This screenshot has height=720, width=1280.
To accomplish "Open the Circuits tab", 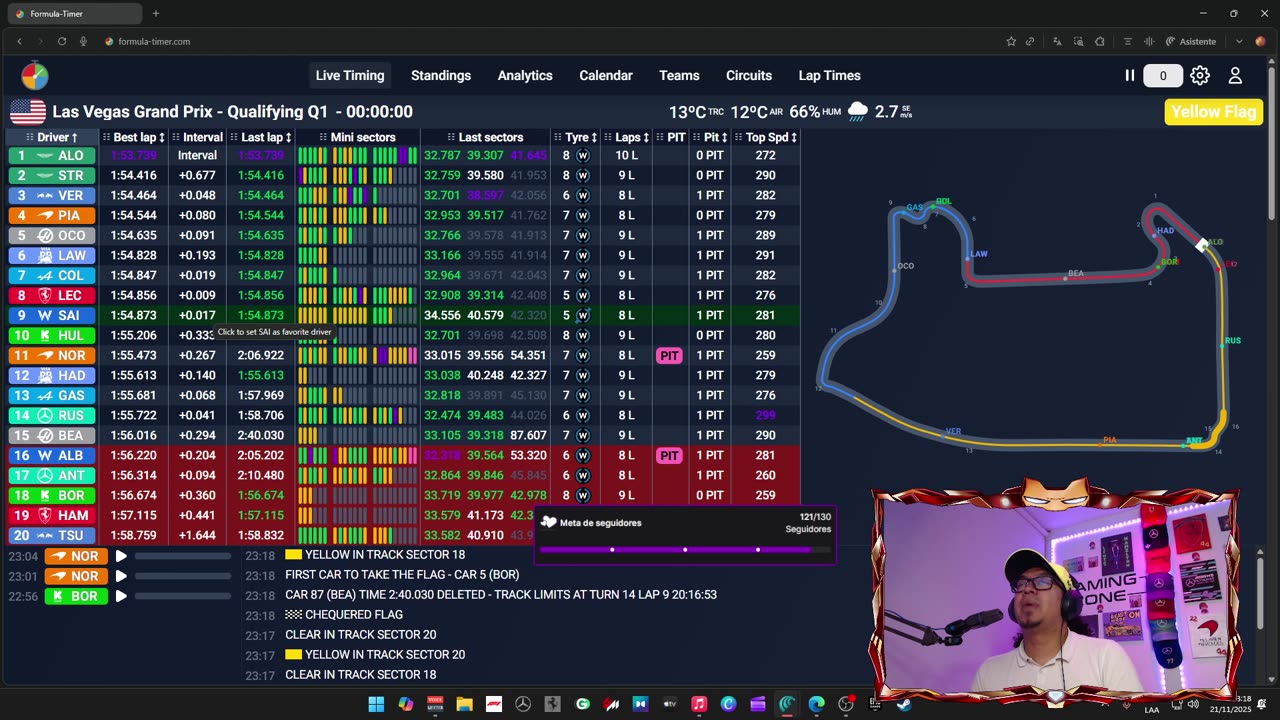I will click(749, 76).
